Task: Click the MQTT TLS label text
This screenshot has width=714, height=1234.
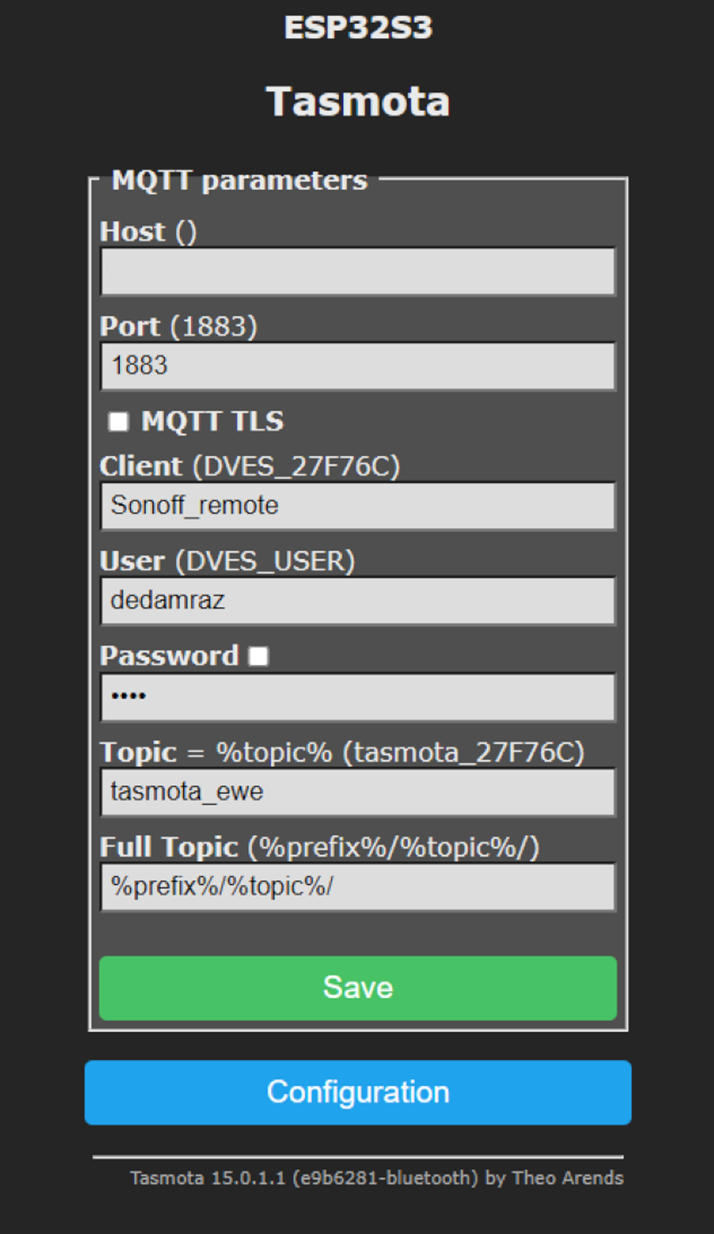Action: point(212,421)
